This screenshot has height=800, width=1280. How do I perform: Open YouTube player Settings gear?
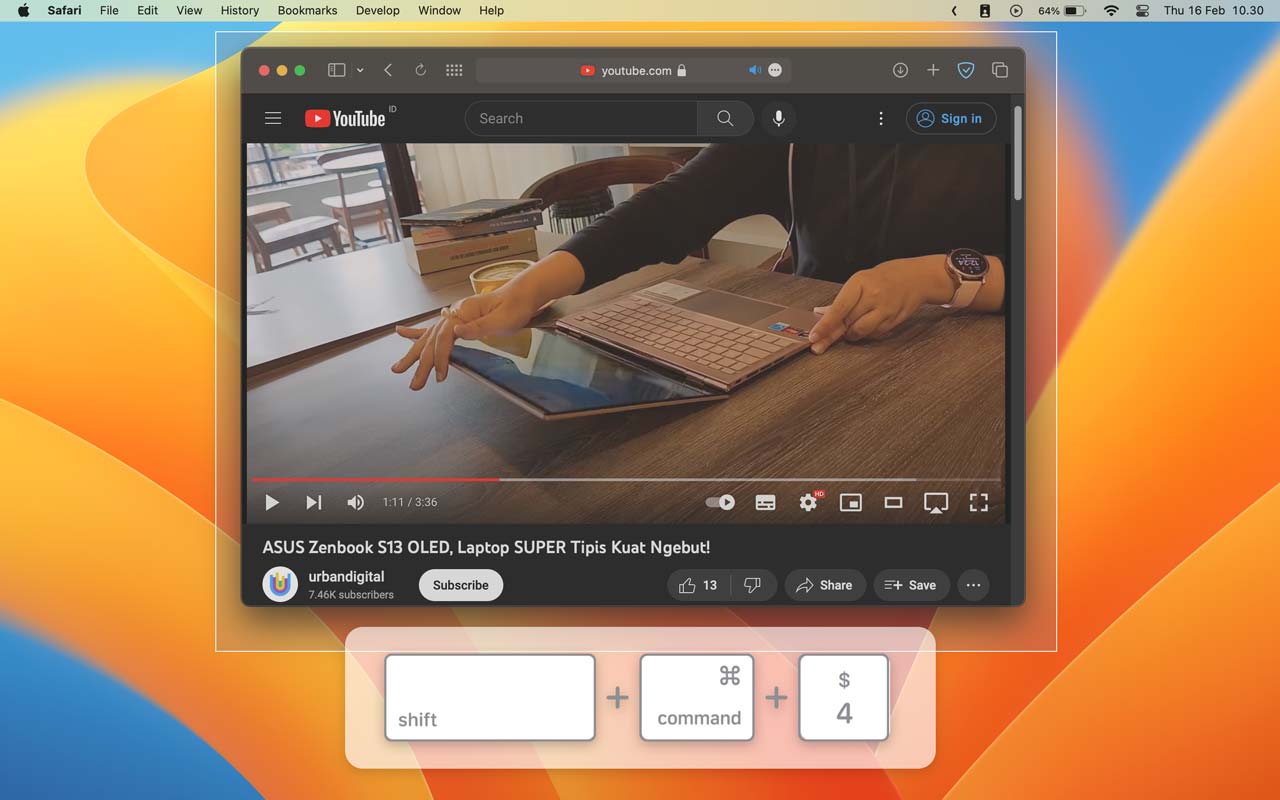coord(808,502)
